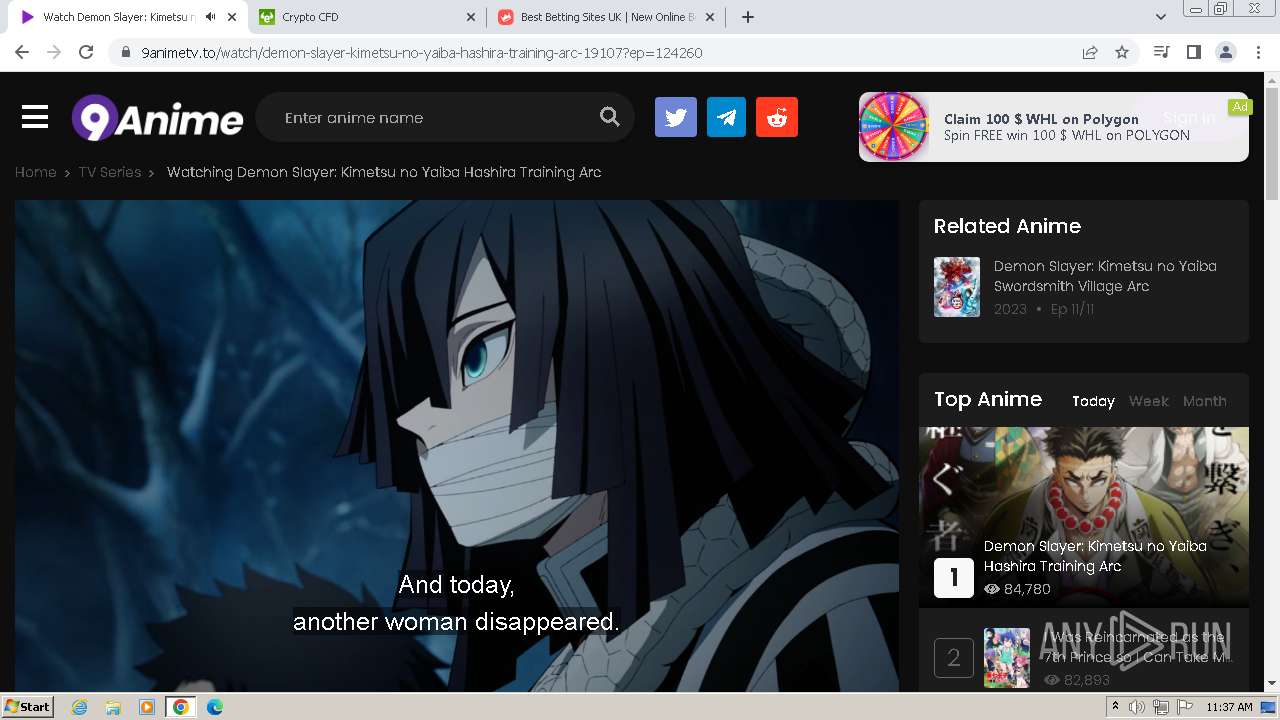Close the Crypto CFD tab
The image size is (1280, 720).
[472, 17]
